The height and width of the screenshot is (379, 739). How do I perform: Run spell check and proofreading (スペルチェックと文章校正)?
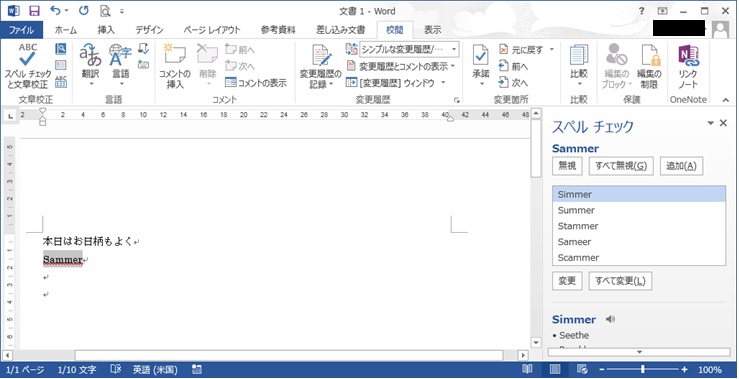click(27, 66)
